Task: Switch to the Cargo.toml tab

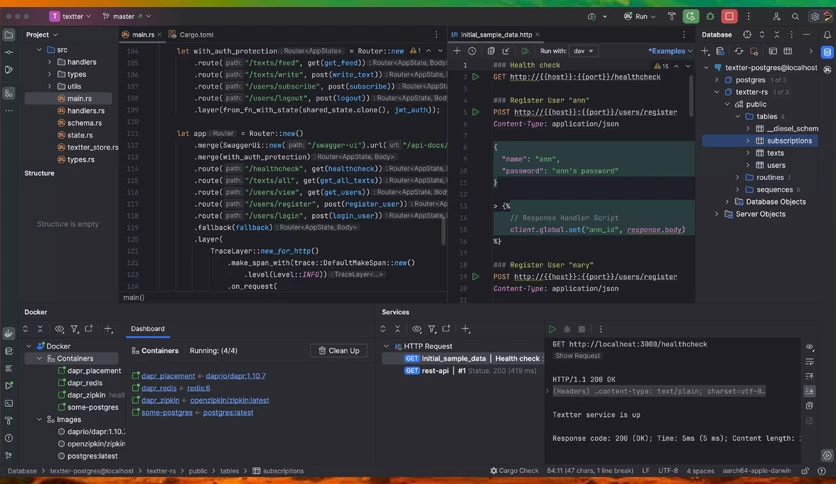Action: coord(192,35)
